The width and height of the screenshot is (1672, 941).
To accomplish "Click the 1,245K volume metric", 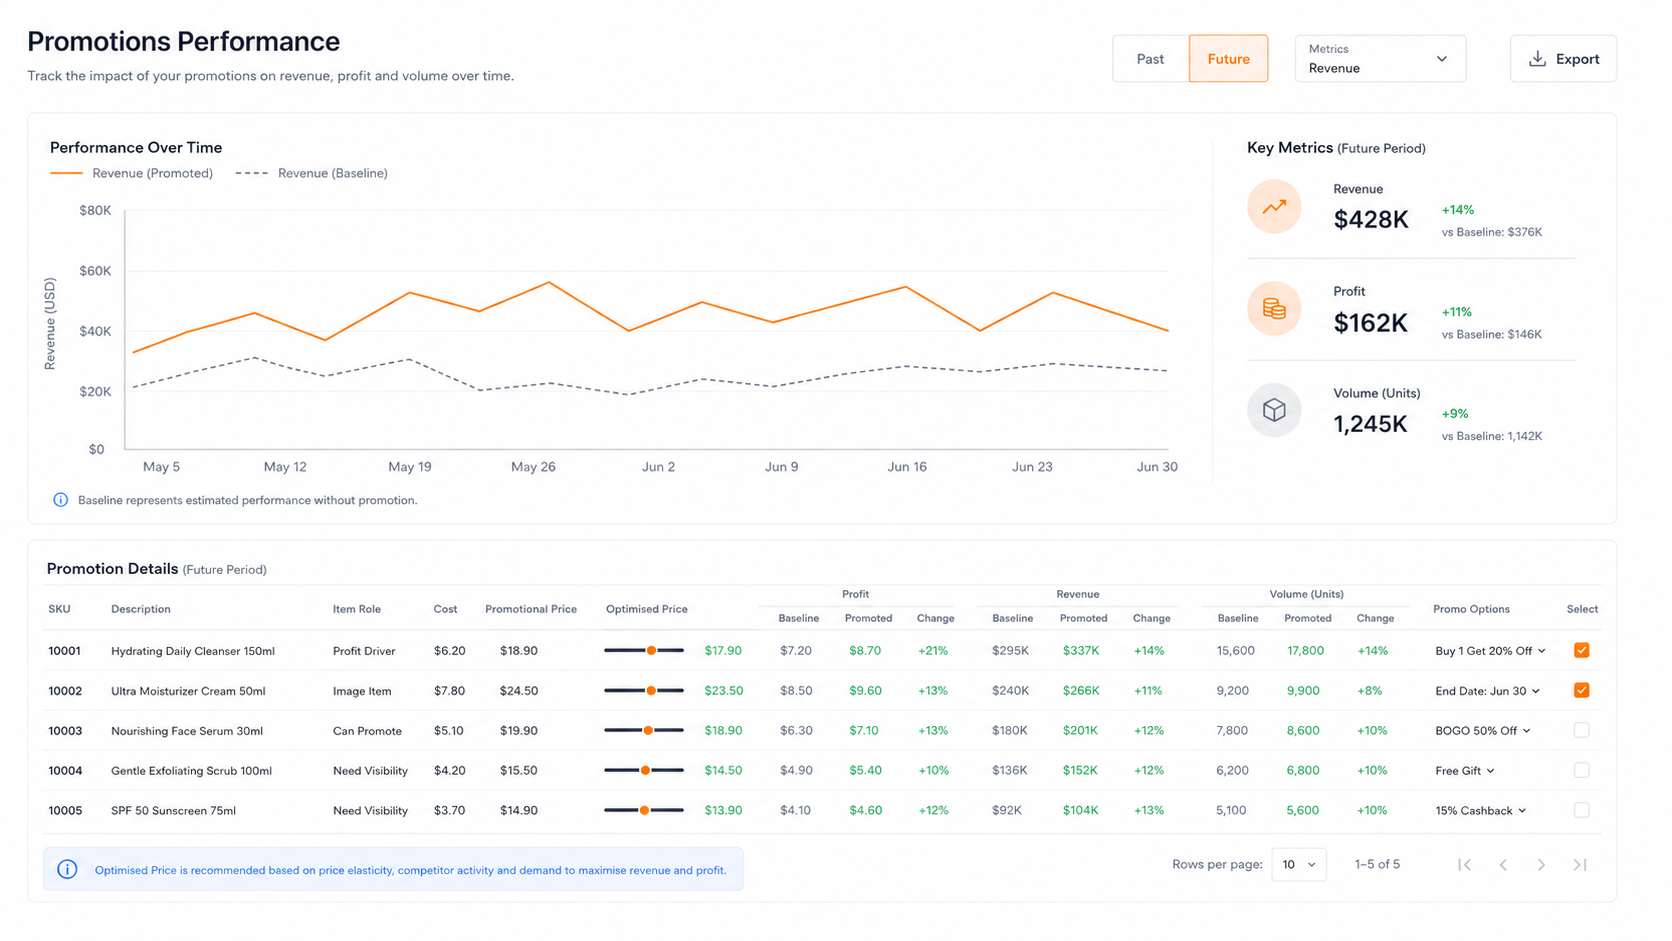I will (1371, 424).
